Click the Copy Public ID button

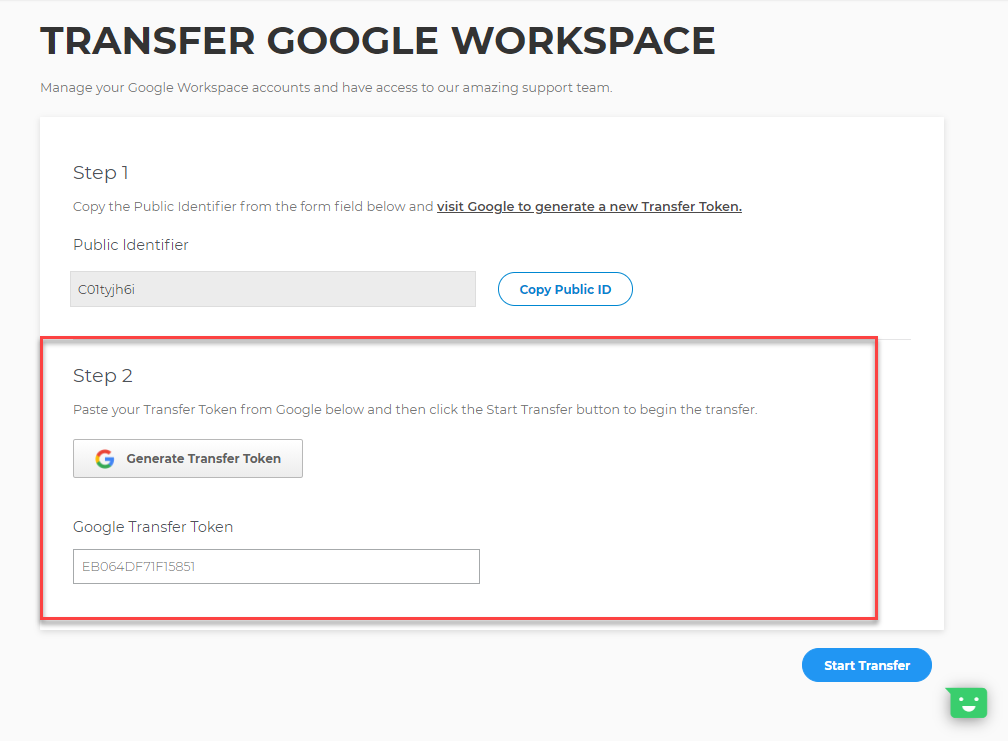click(x=565, y=288)
